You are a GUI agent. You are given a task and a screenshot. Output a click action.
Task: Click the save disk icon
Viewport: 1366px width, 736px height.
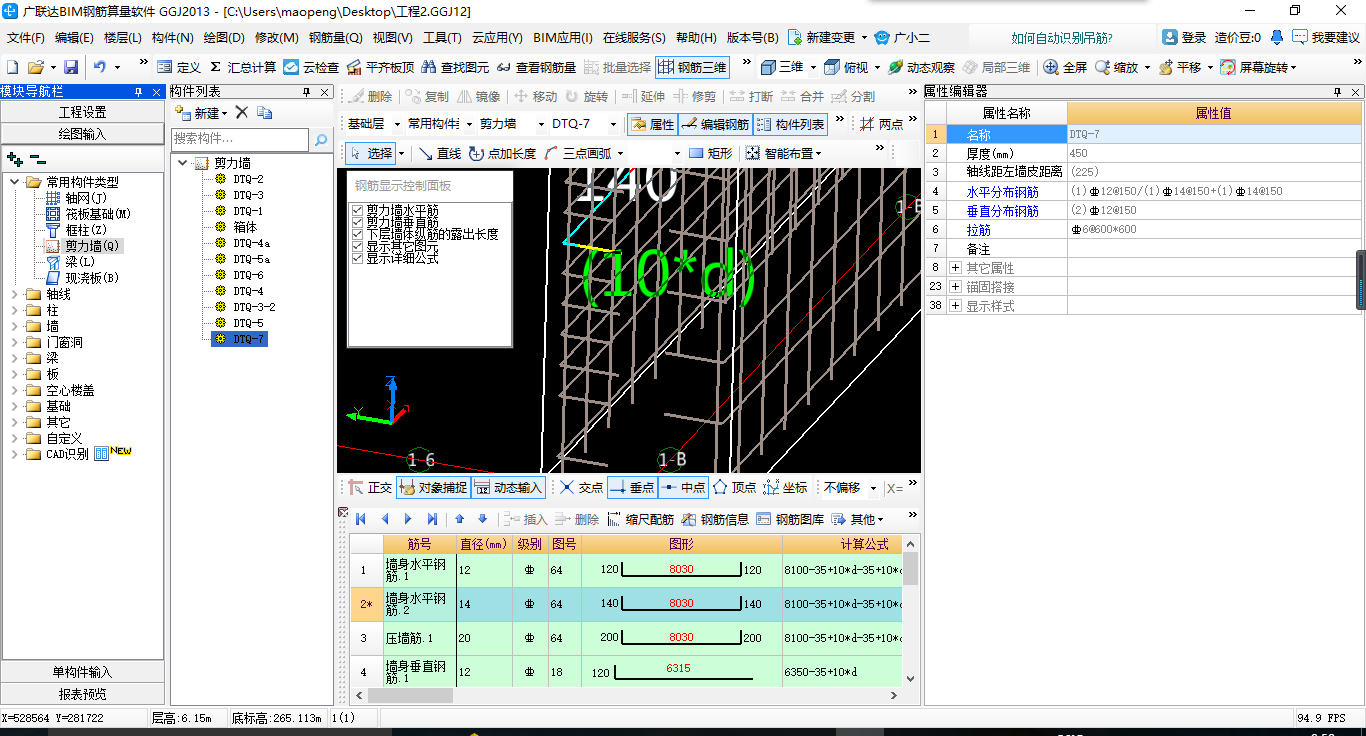coord(71,67)
